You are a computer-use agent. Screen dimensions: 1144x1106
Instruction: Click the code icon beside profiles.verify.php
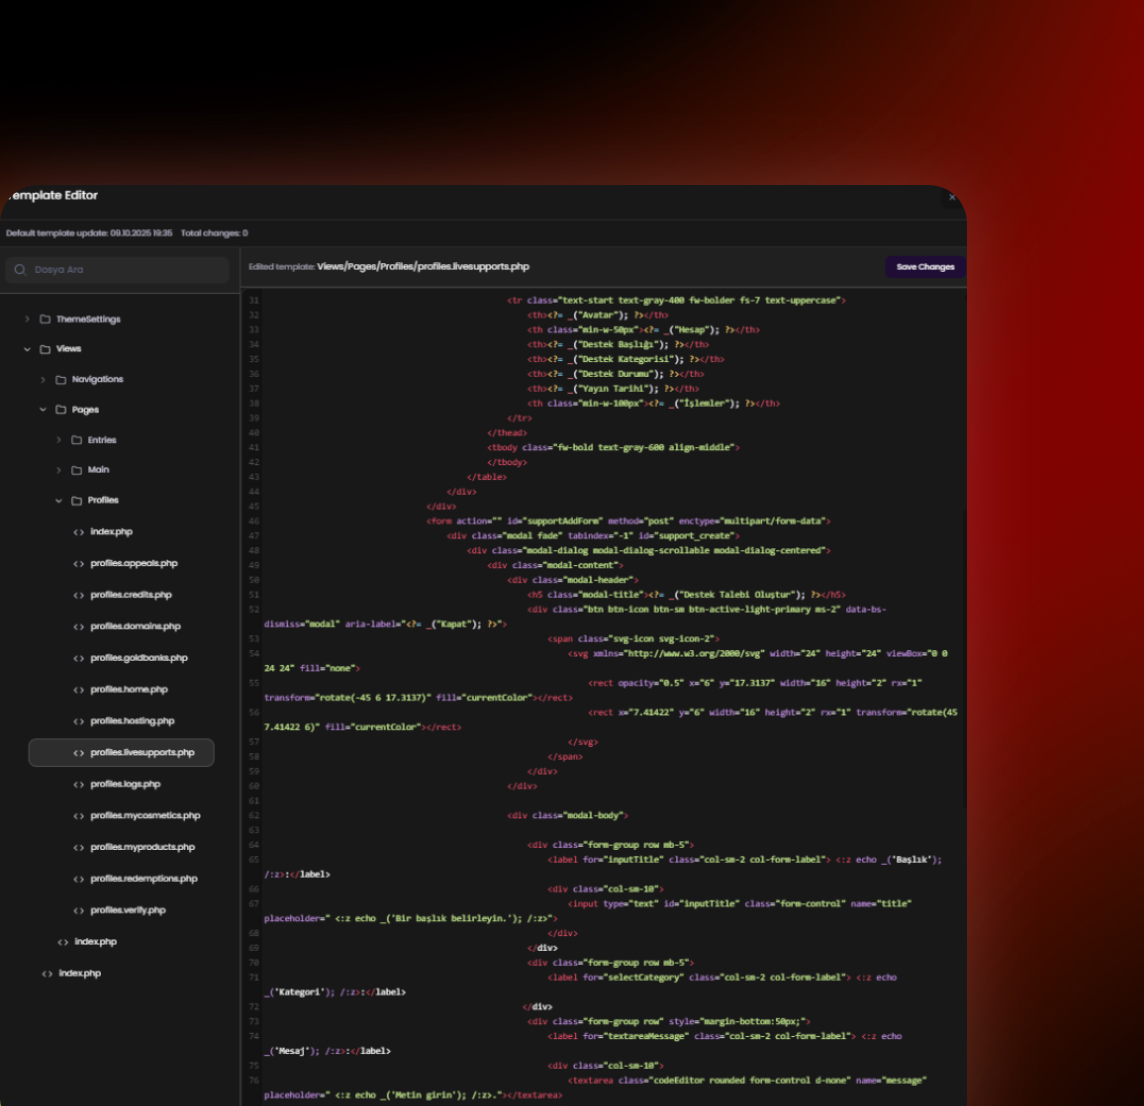[78, 910]
